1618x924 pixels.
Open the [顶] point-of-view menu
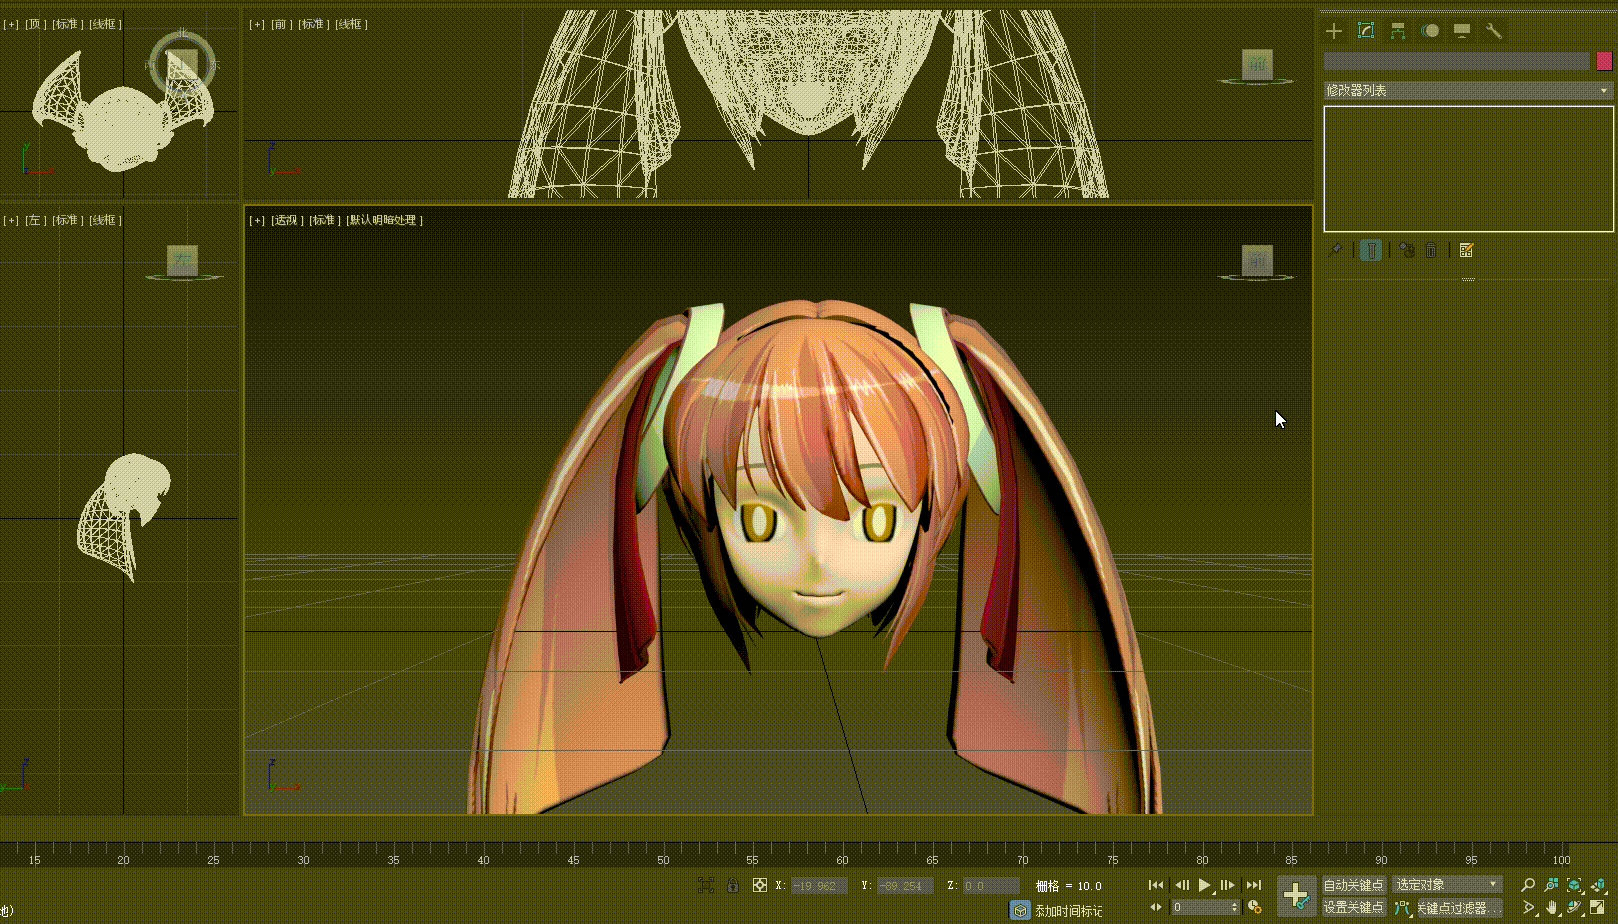tap(36, 24)
